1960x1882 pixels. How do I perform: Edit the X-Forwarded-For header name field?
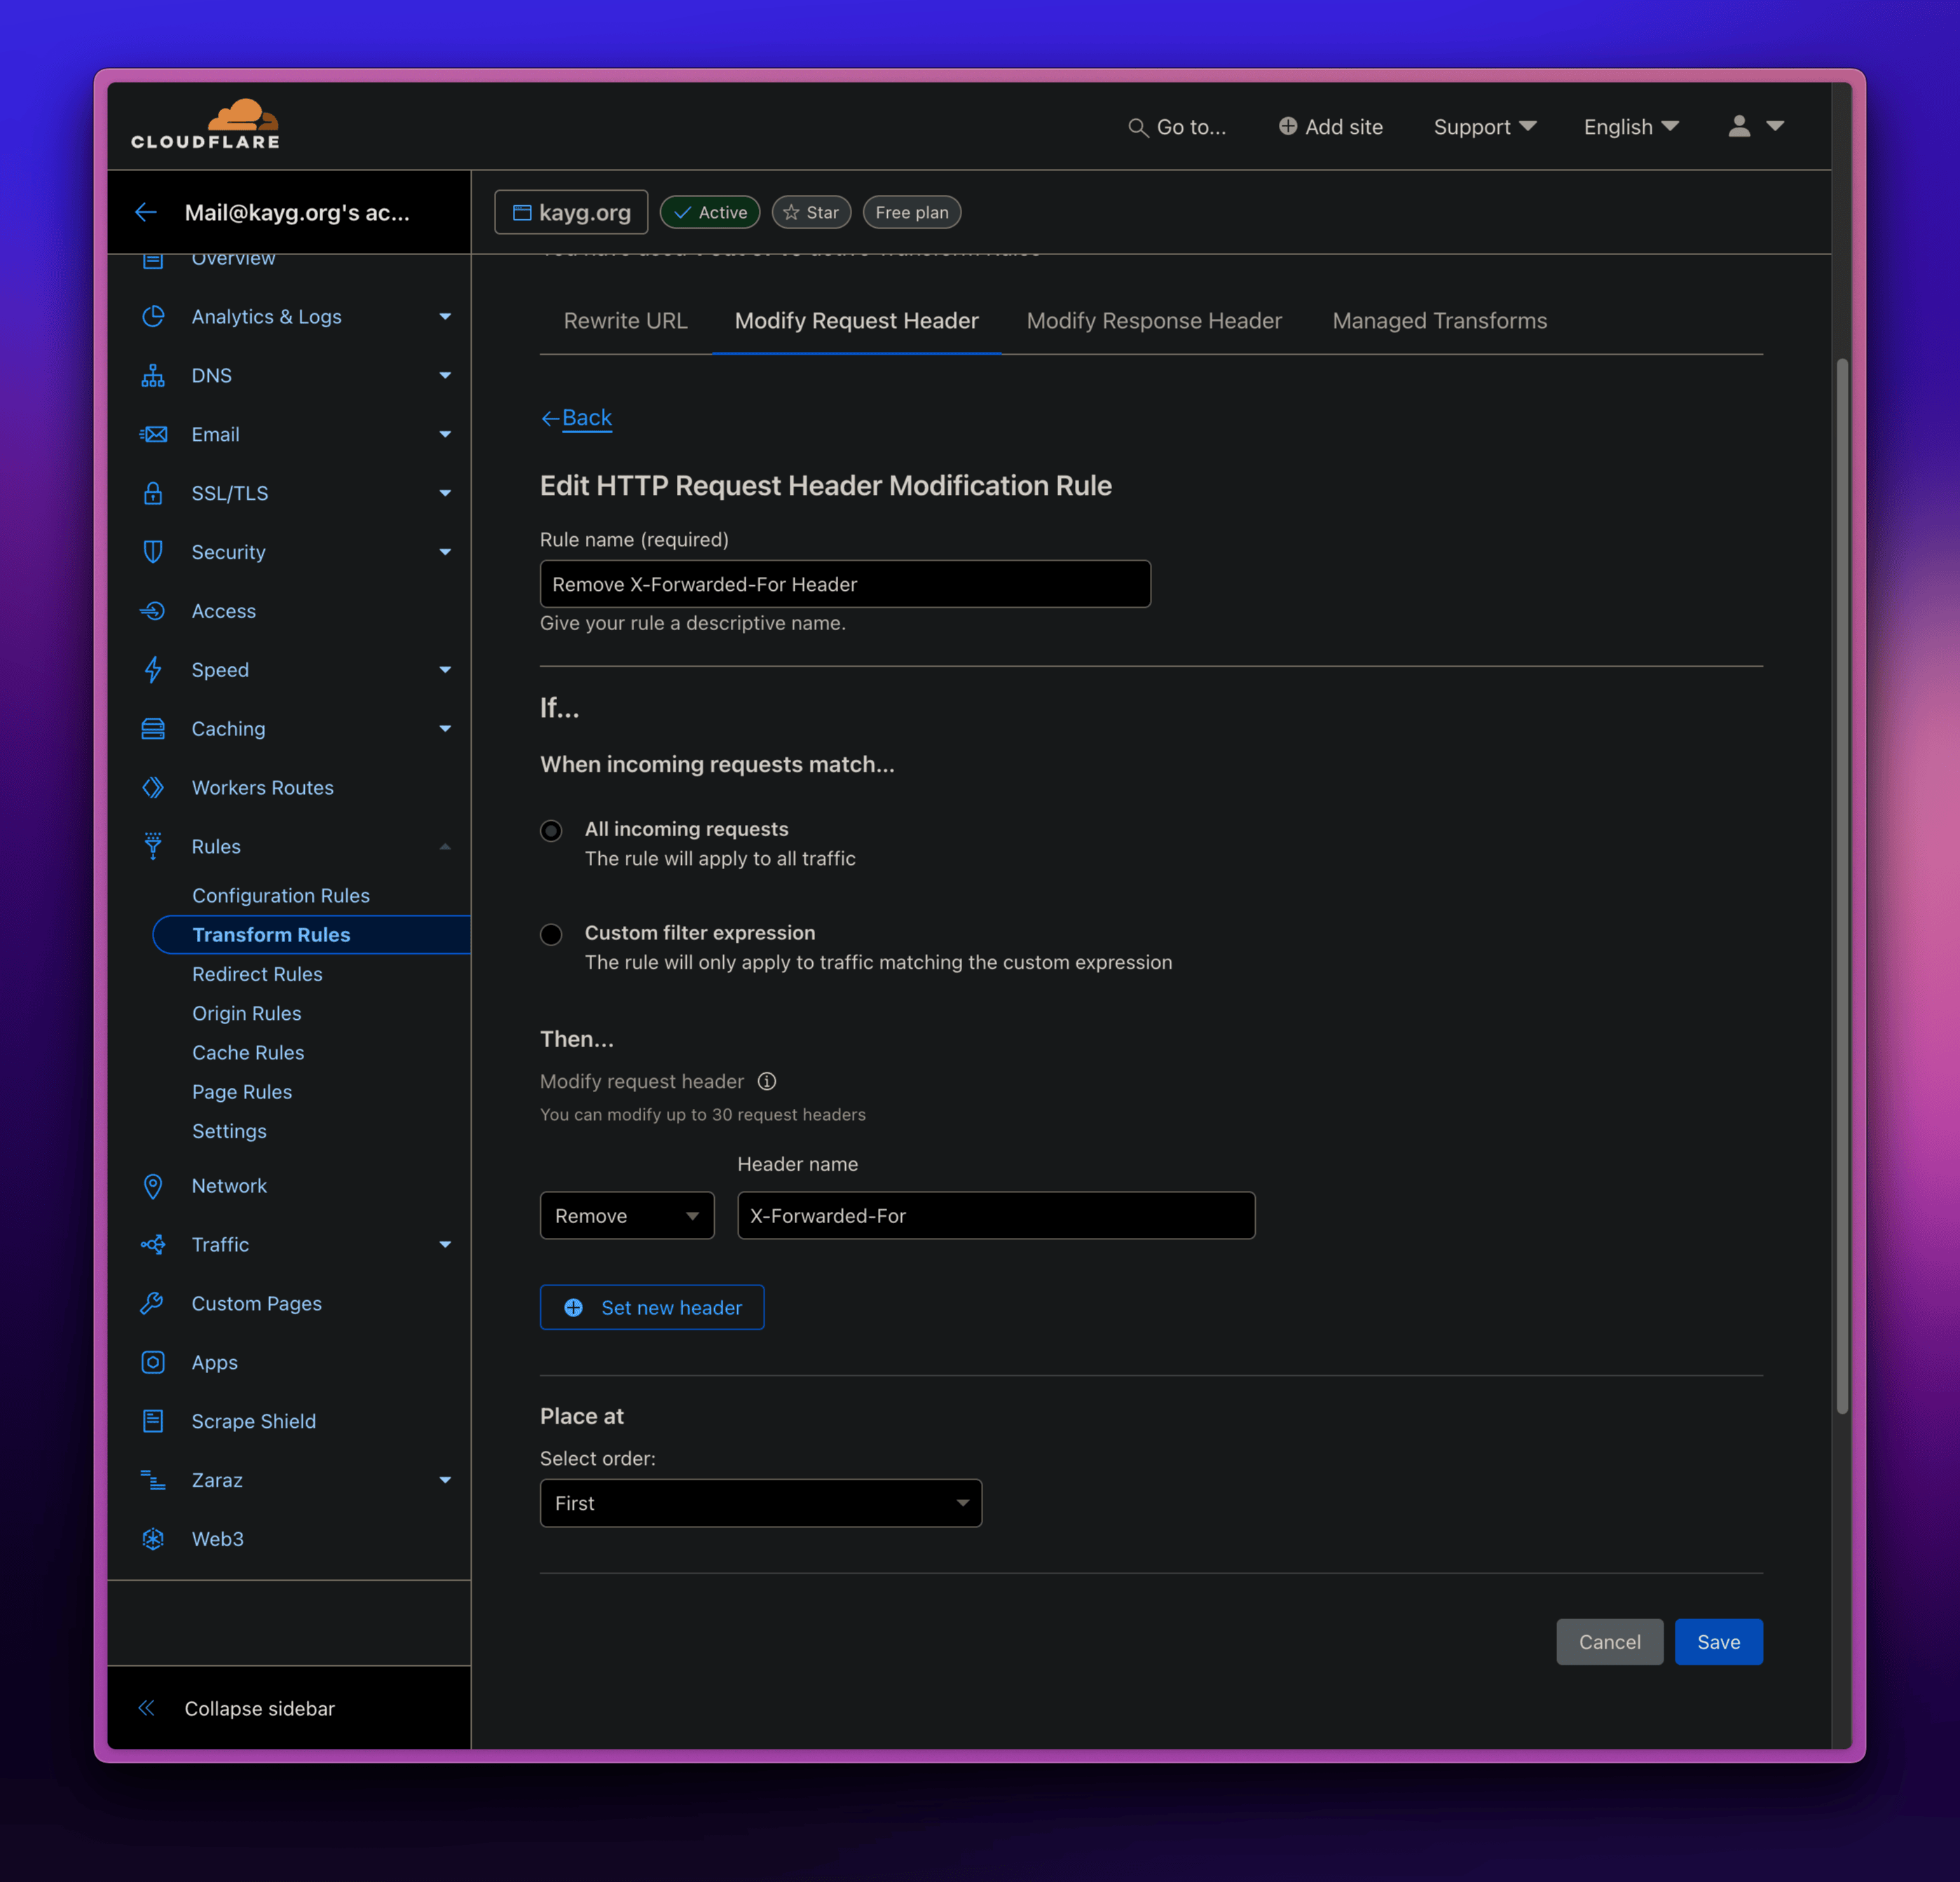[x=995, y=1215]
